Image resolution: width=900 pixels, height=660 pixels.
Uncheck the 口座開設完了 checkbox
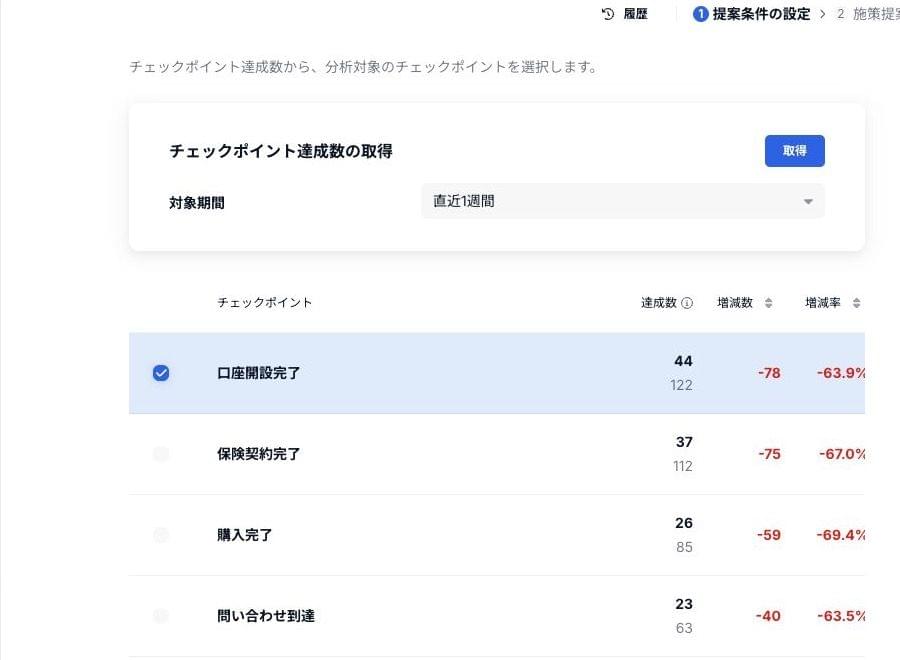pyautogui.click(x=161, y=373)
